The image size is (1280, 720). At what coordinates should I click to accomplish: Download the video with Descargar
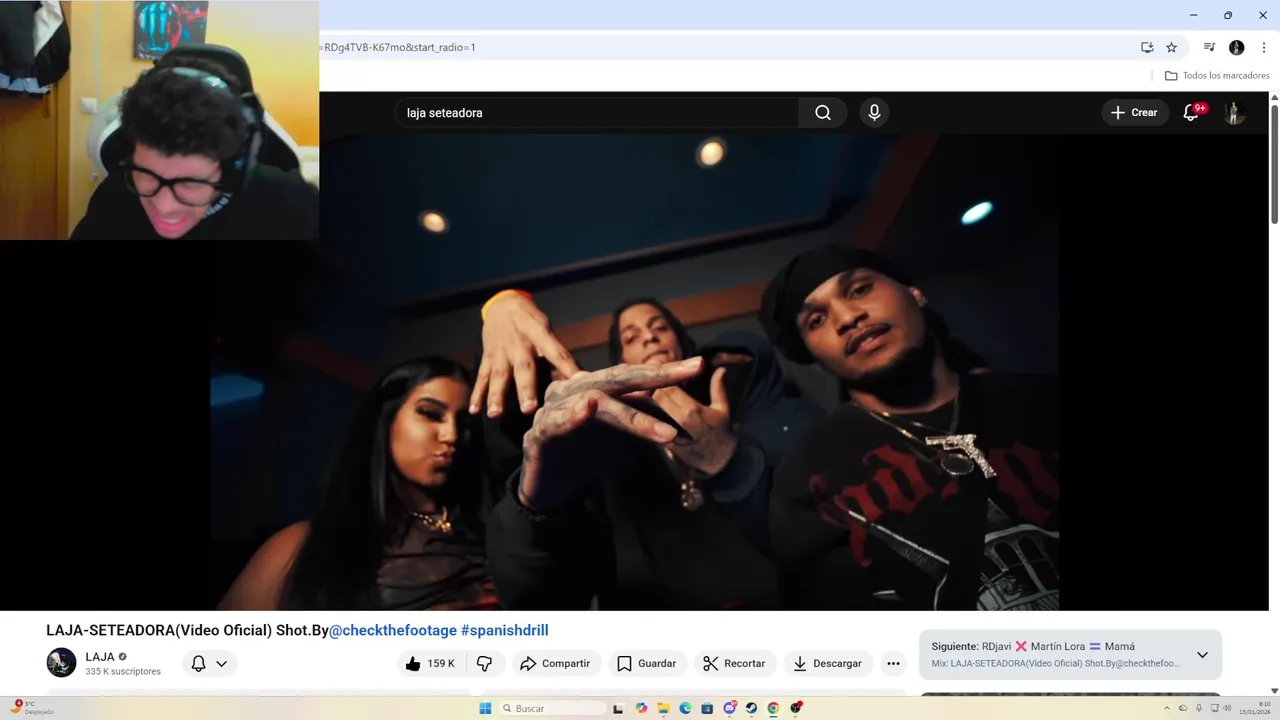point(827,663)
